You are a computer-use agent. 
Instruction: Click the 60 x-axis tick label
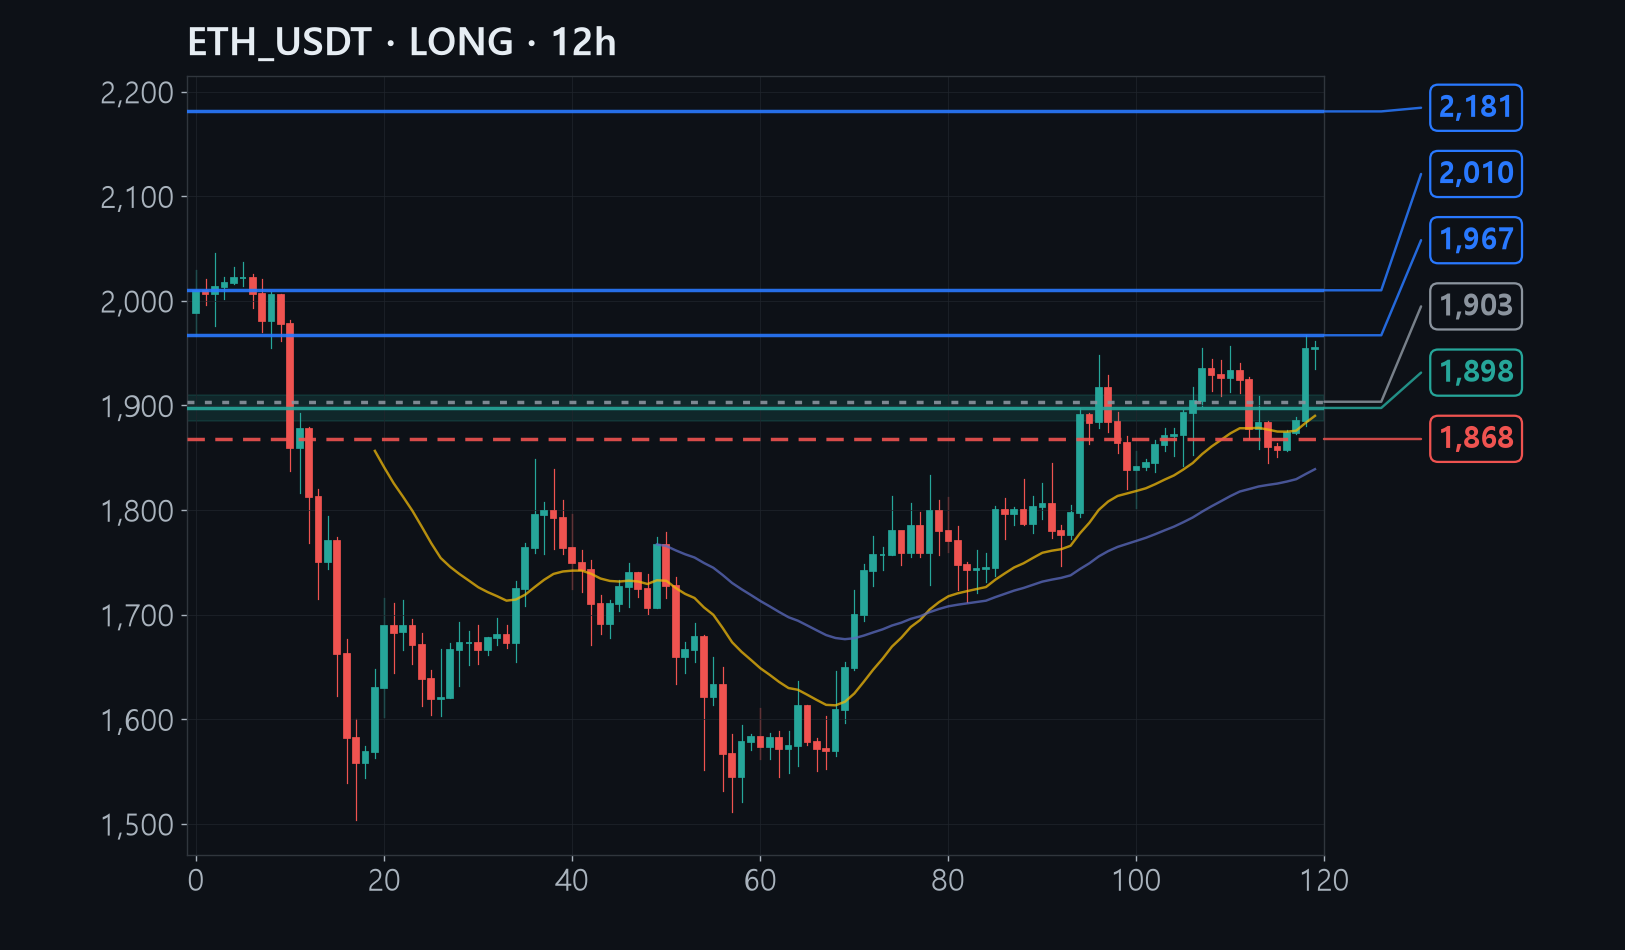[760, 880]
